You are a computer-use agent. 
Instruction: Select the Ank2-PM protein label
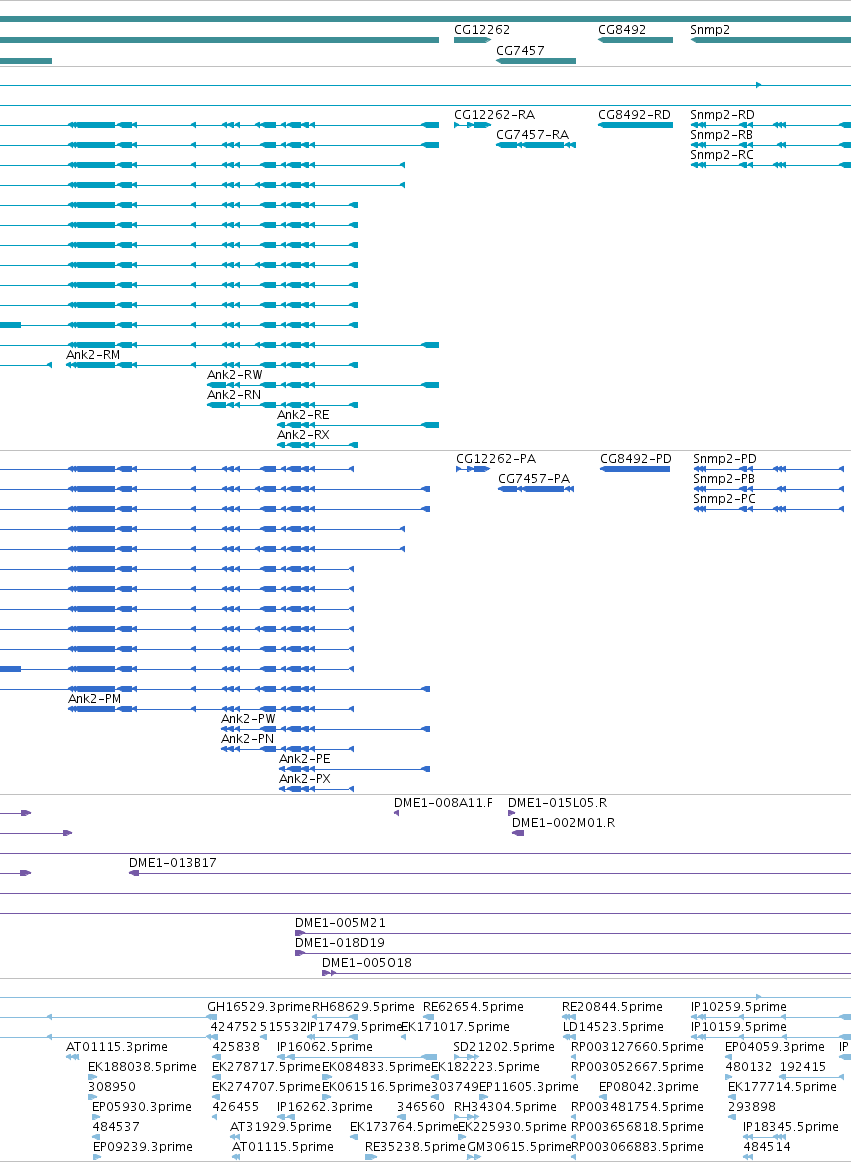click(94, 699)
